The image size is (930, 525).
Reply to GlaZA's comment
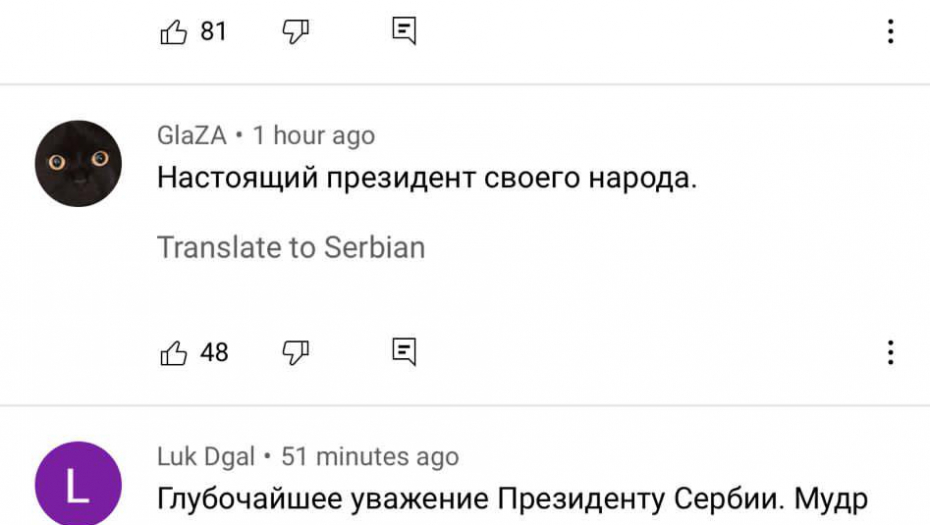point(404,352)
